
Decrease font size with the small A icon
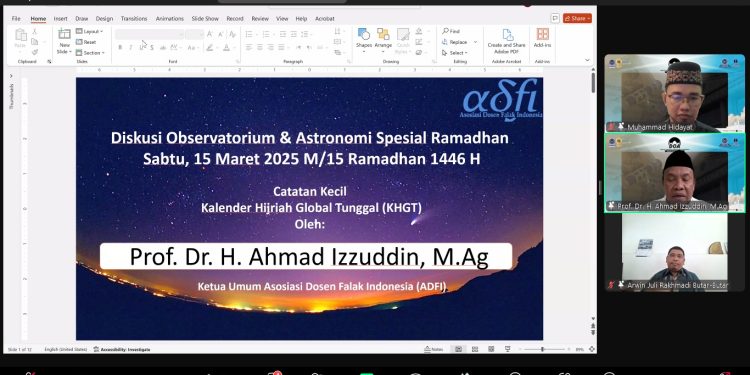pos(221,34)
